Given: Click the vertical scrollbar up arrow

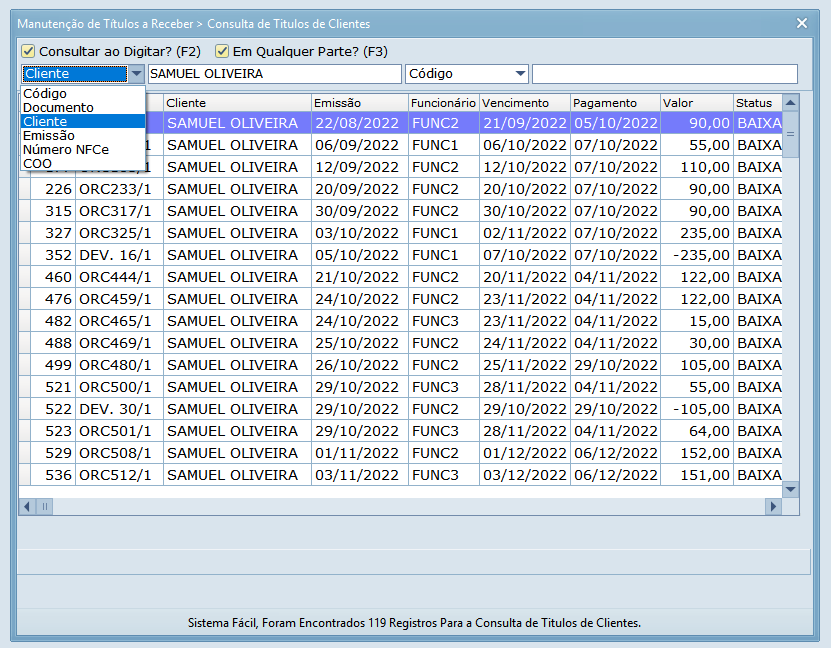Looking at the screenshot, I should (790, 102).
